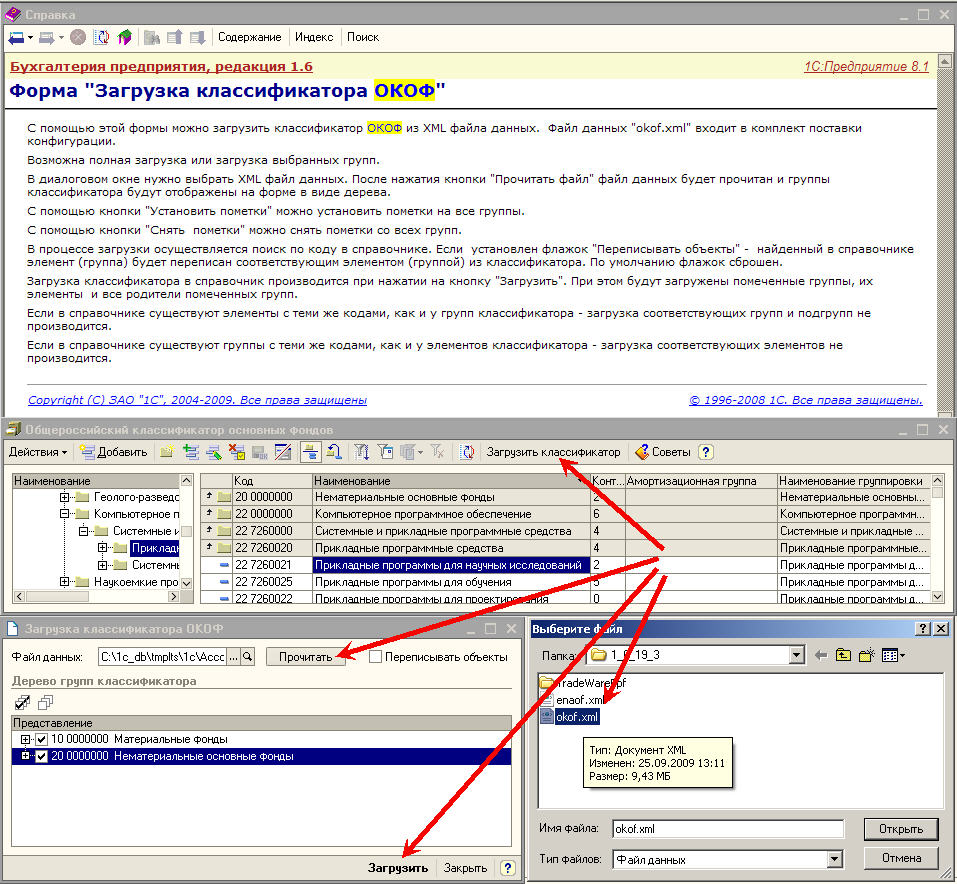957x884 pixels.
Task: Open the Действия dropdown menu
Action: point(38,452)
